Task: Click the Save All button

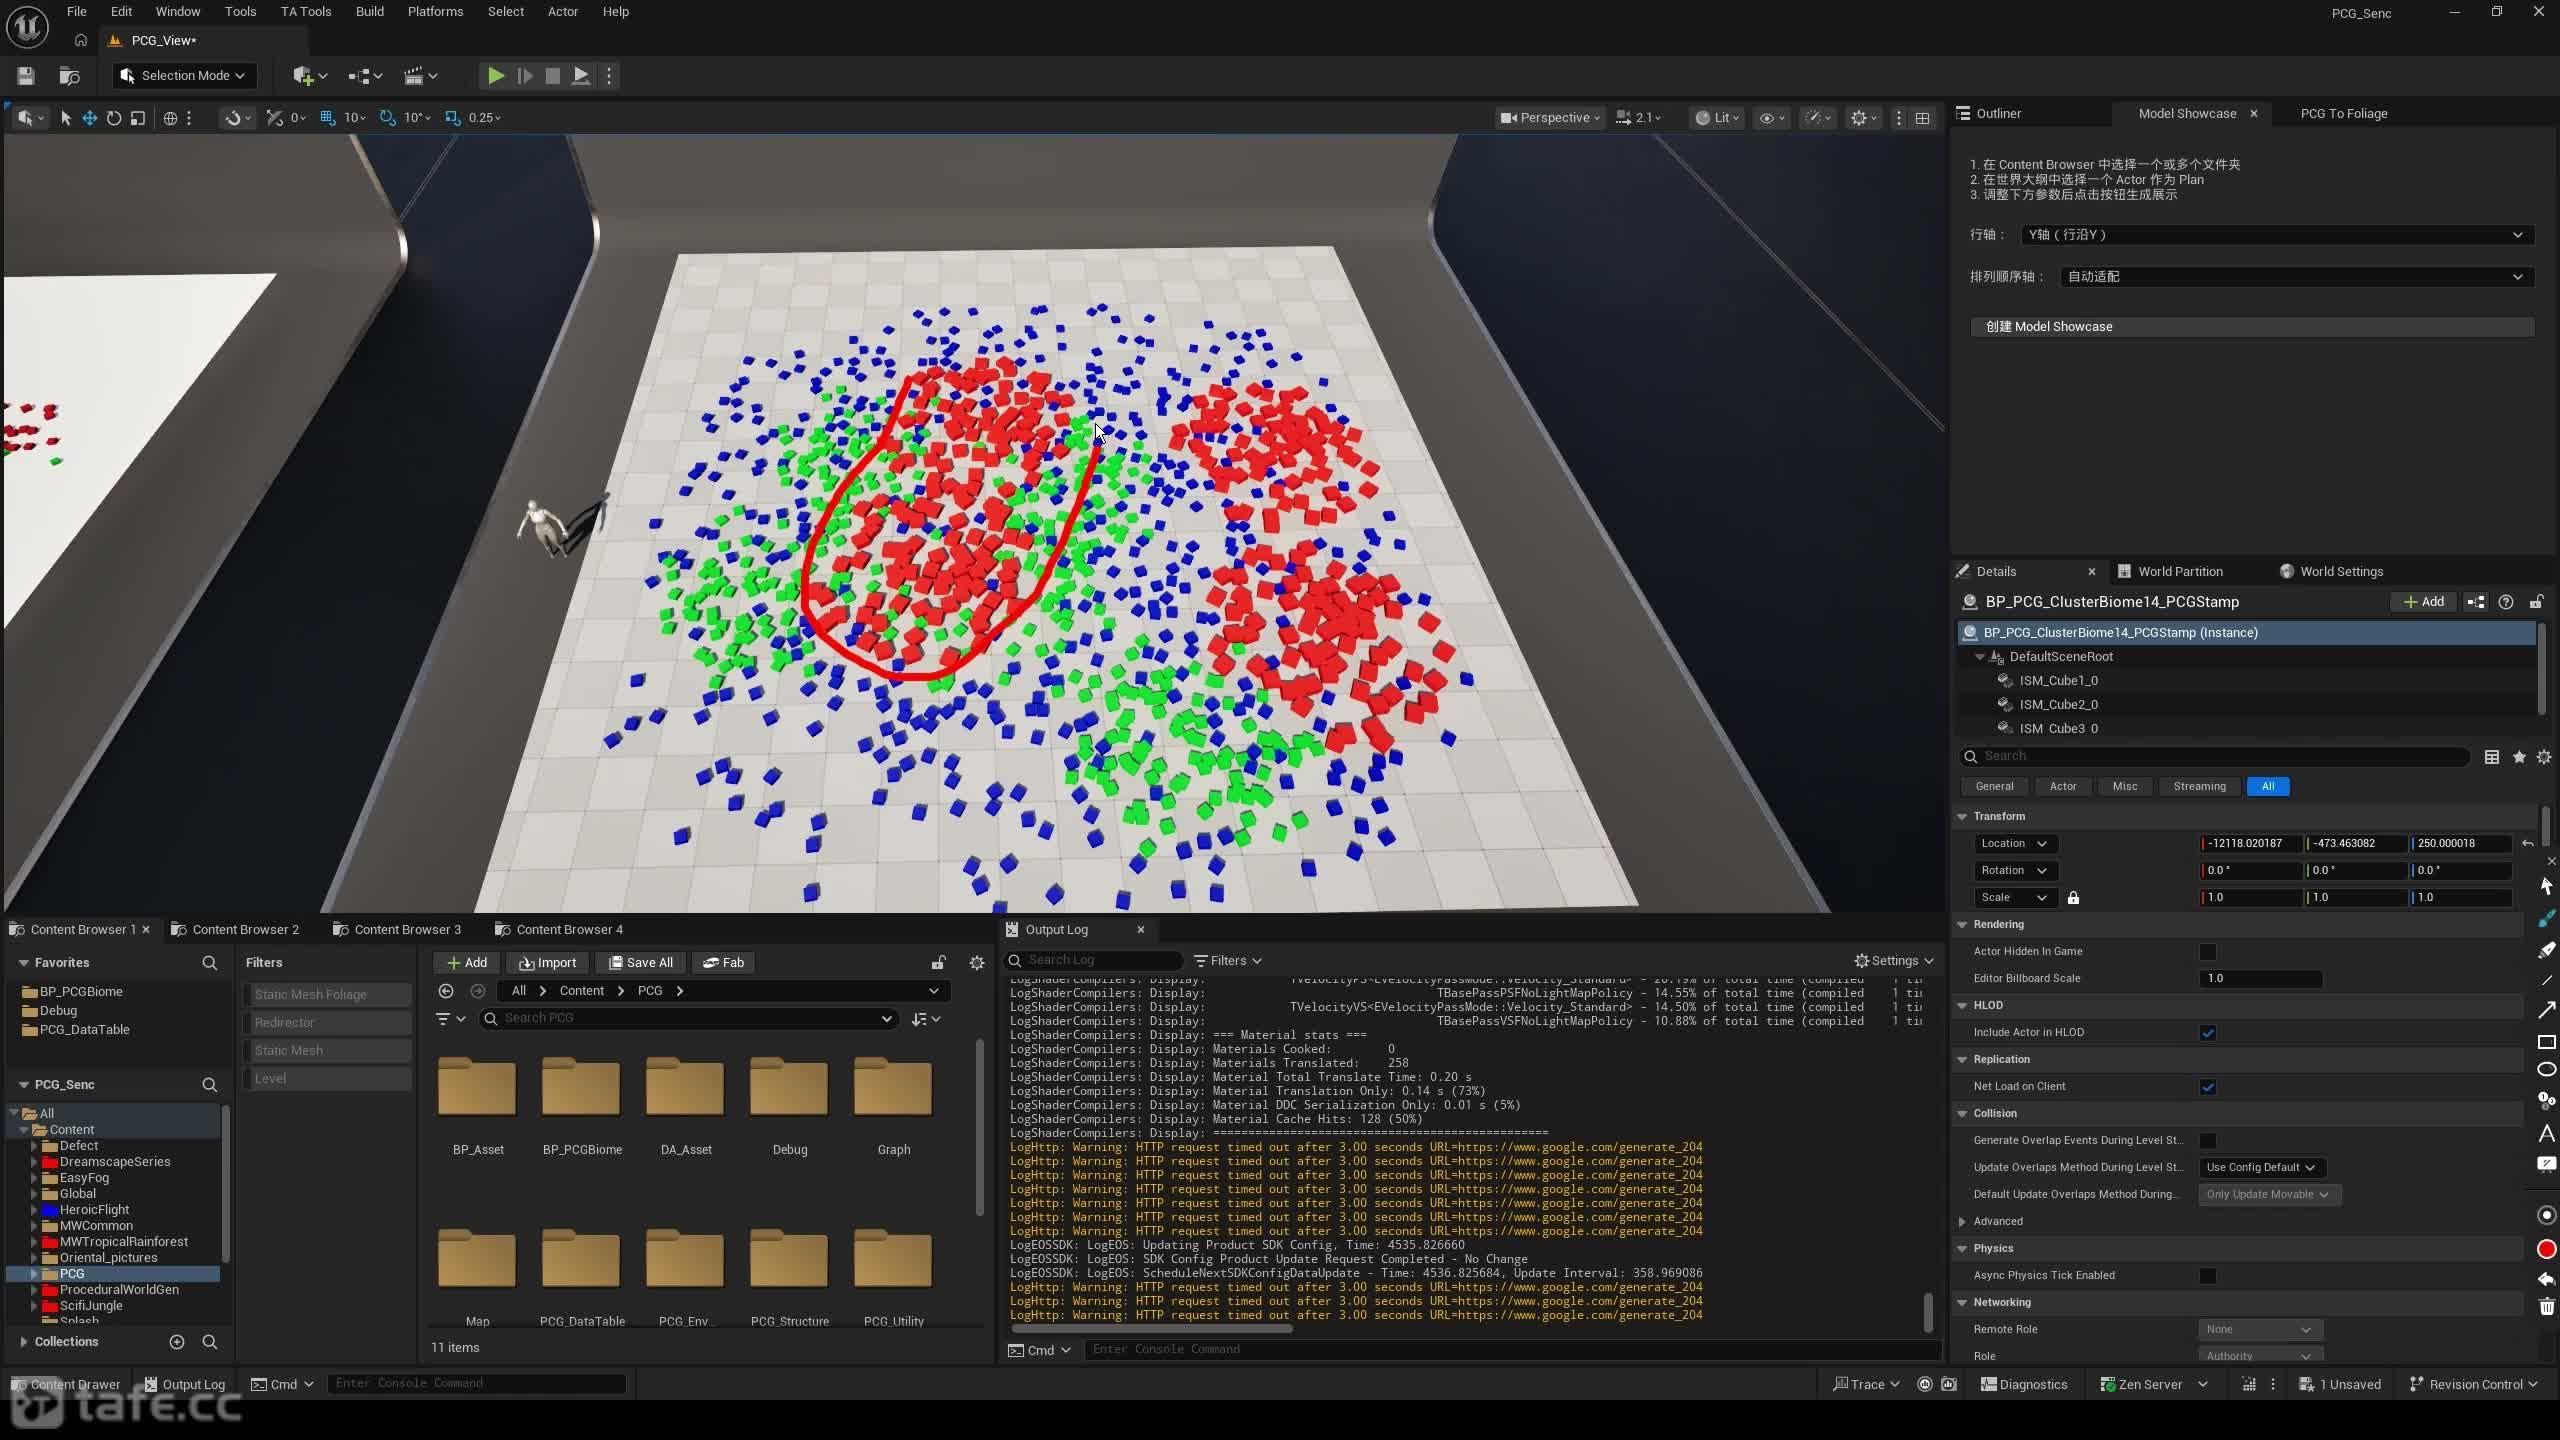Action: click(641, 963)
